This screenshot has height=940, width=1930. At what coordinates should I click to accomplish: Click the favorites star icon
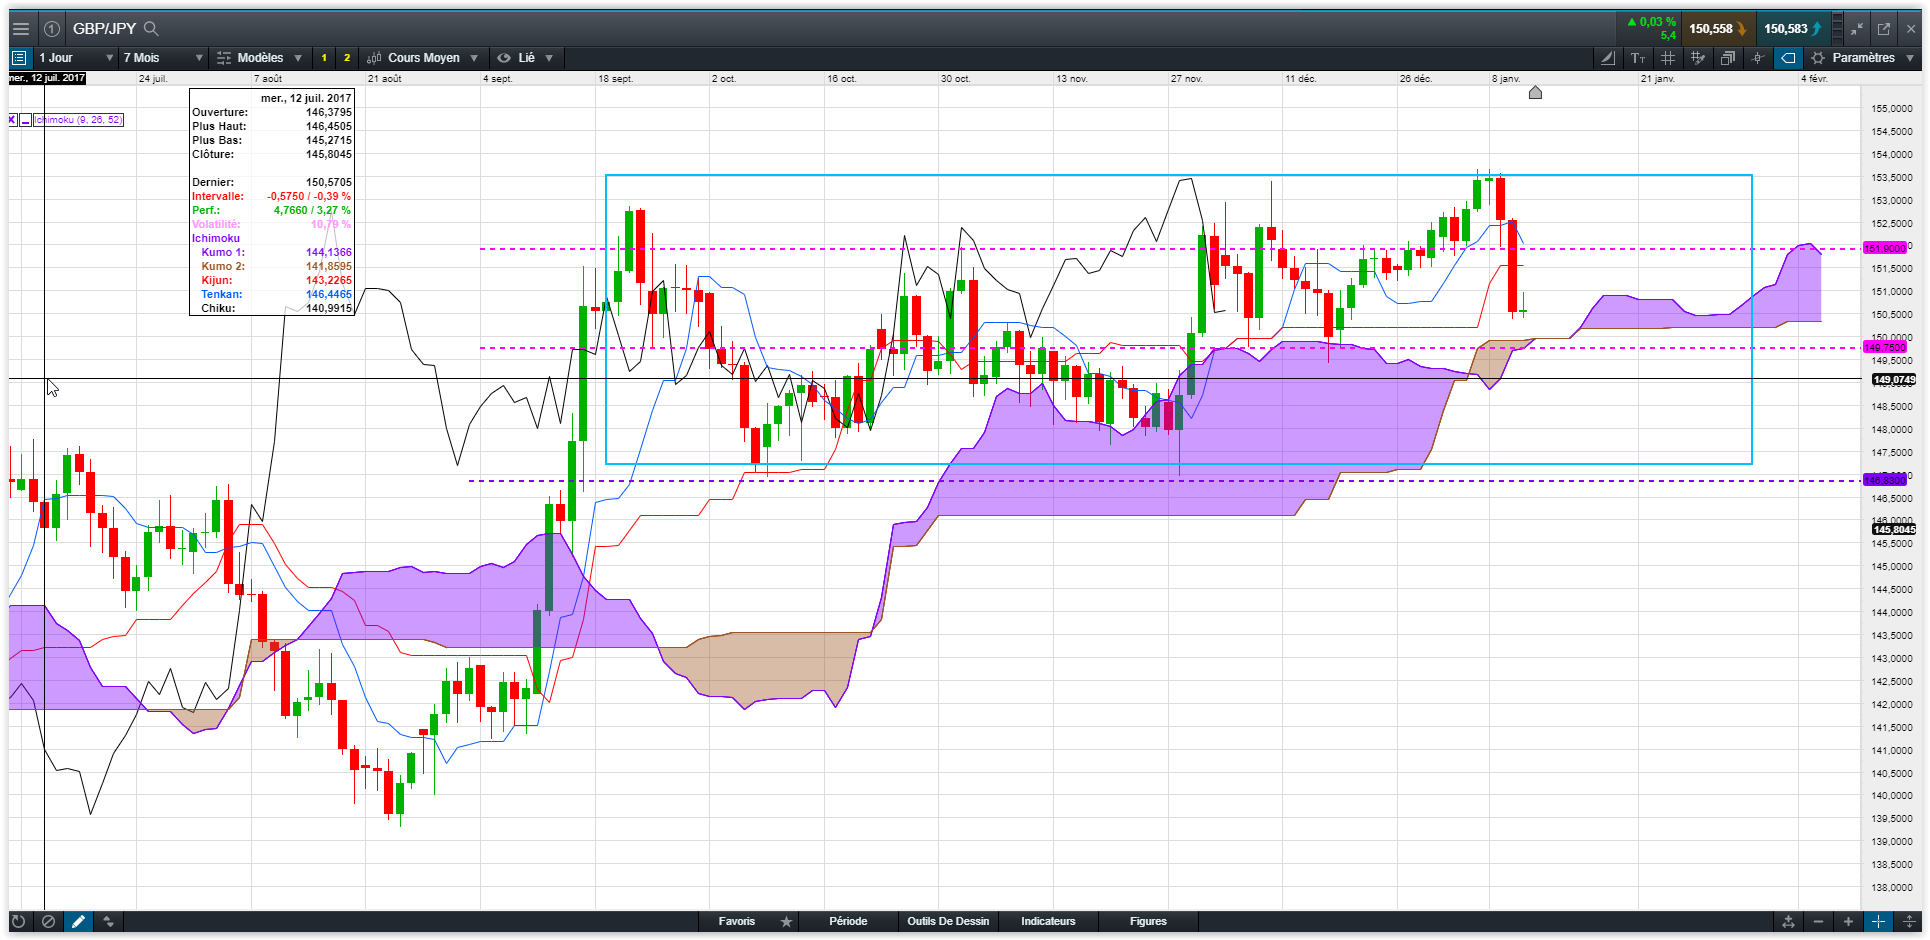(787, 922)
